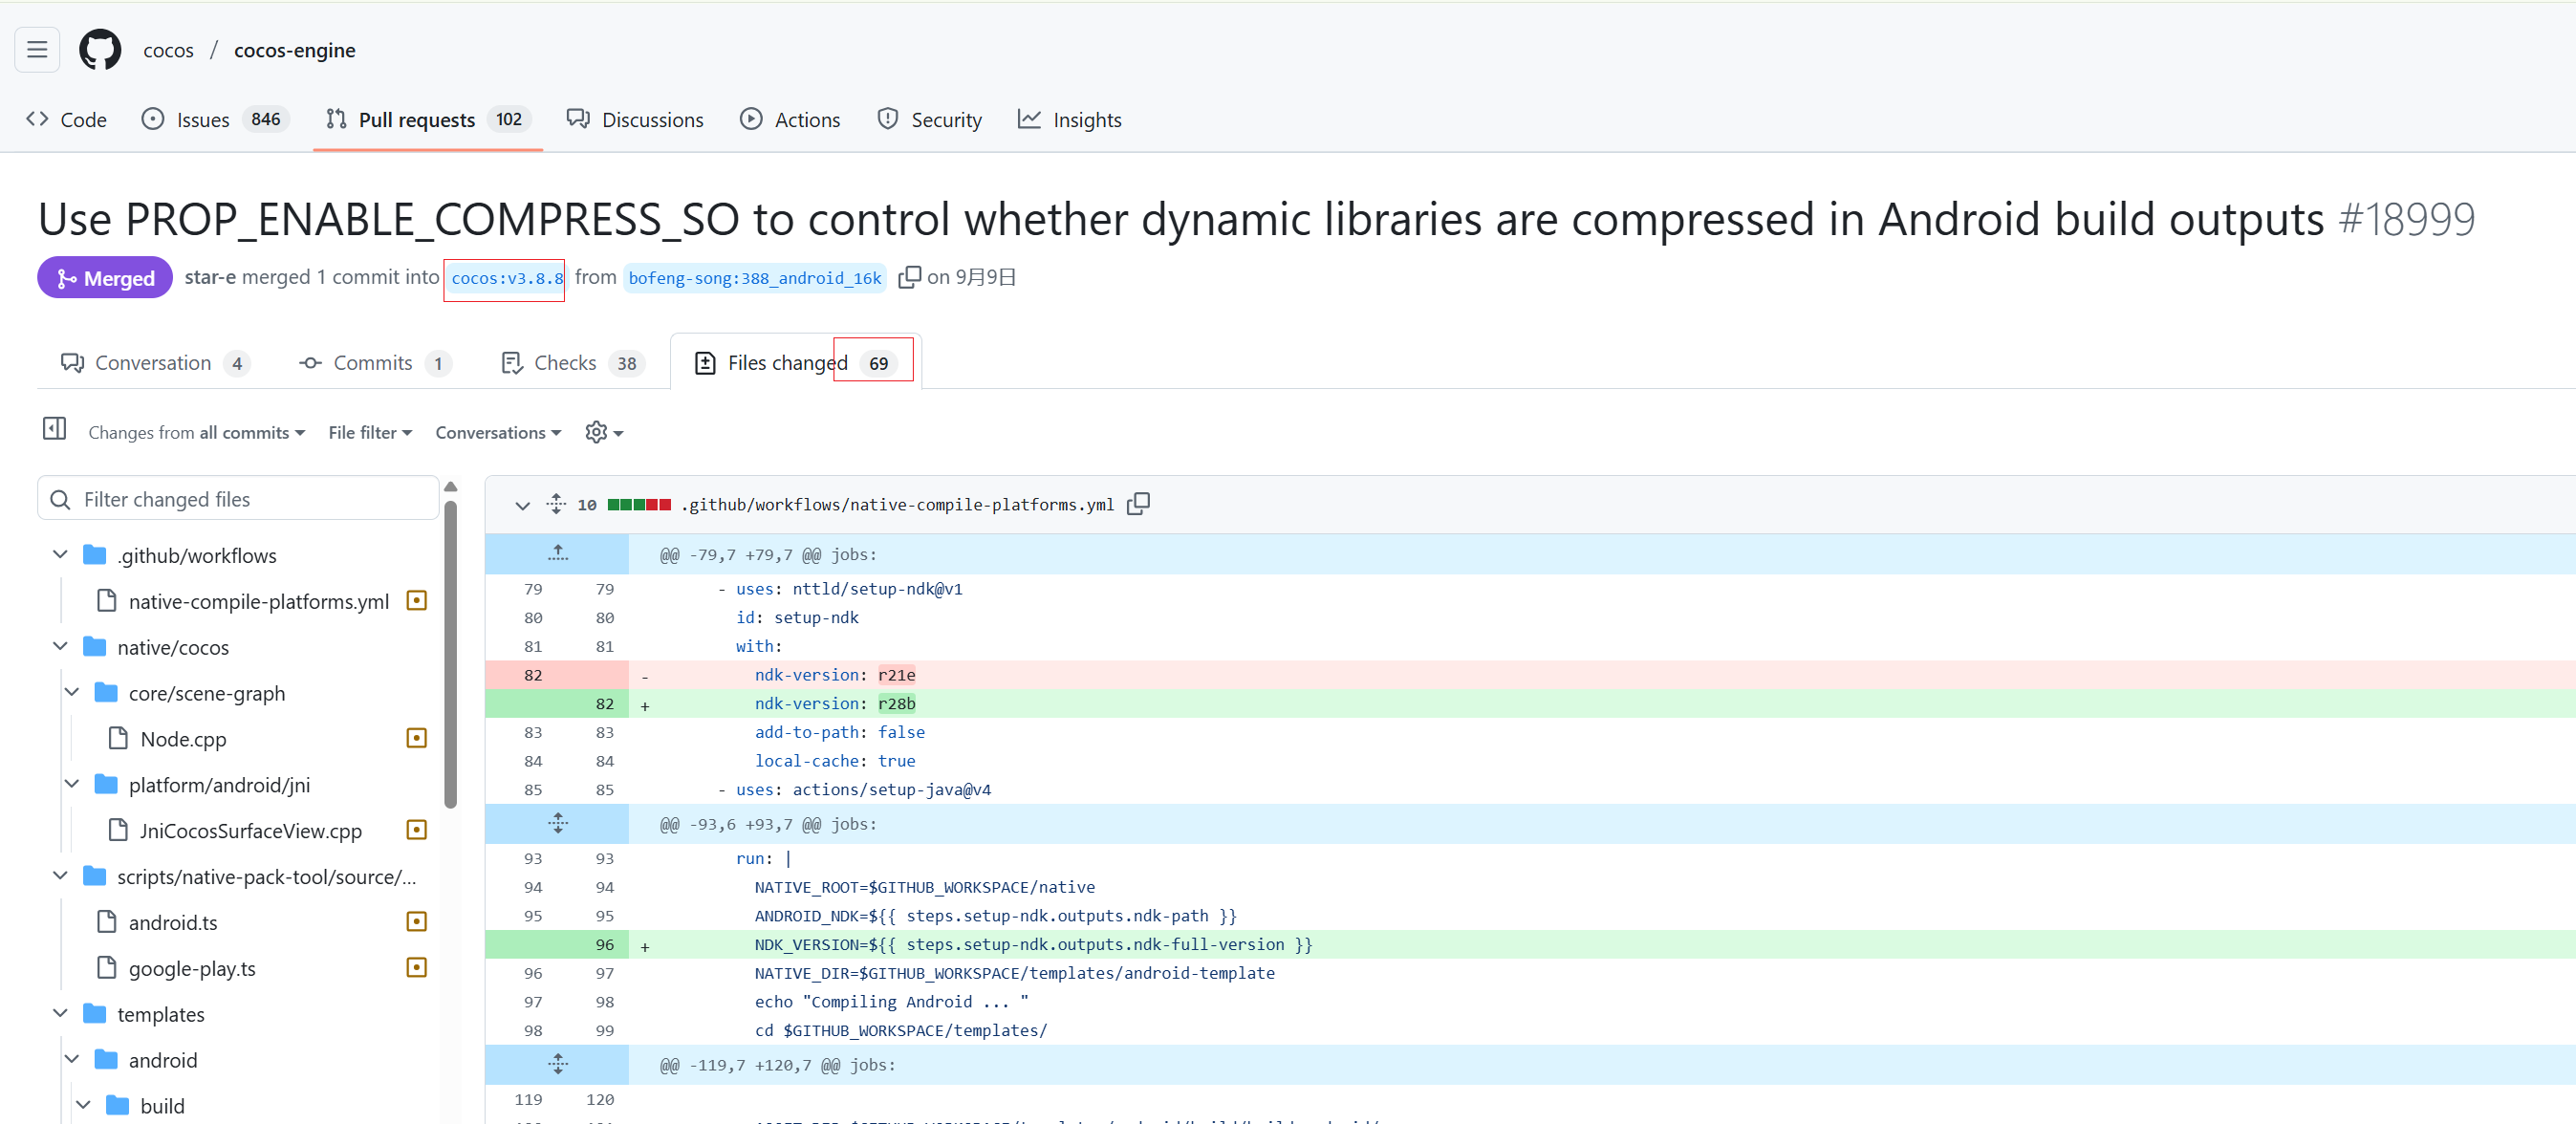Collapse the native-compile-platforms.yml diff
Image resolution: width=2576 pixels, height=1124 pixels.
coord(522,505)
